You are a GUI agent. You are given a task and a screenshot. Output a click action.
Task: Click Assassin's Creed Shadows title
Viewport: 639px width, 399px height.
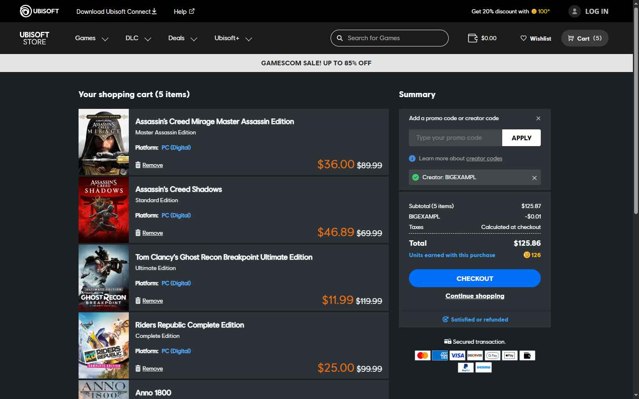click(178, 189)
